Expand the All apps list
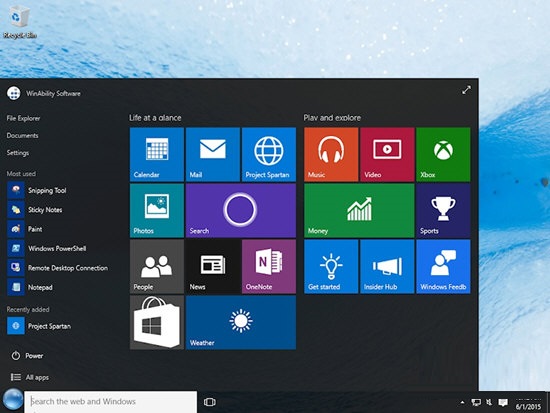The width and height of the screenshot is (550, 413). 30,377
